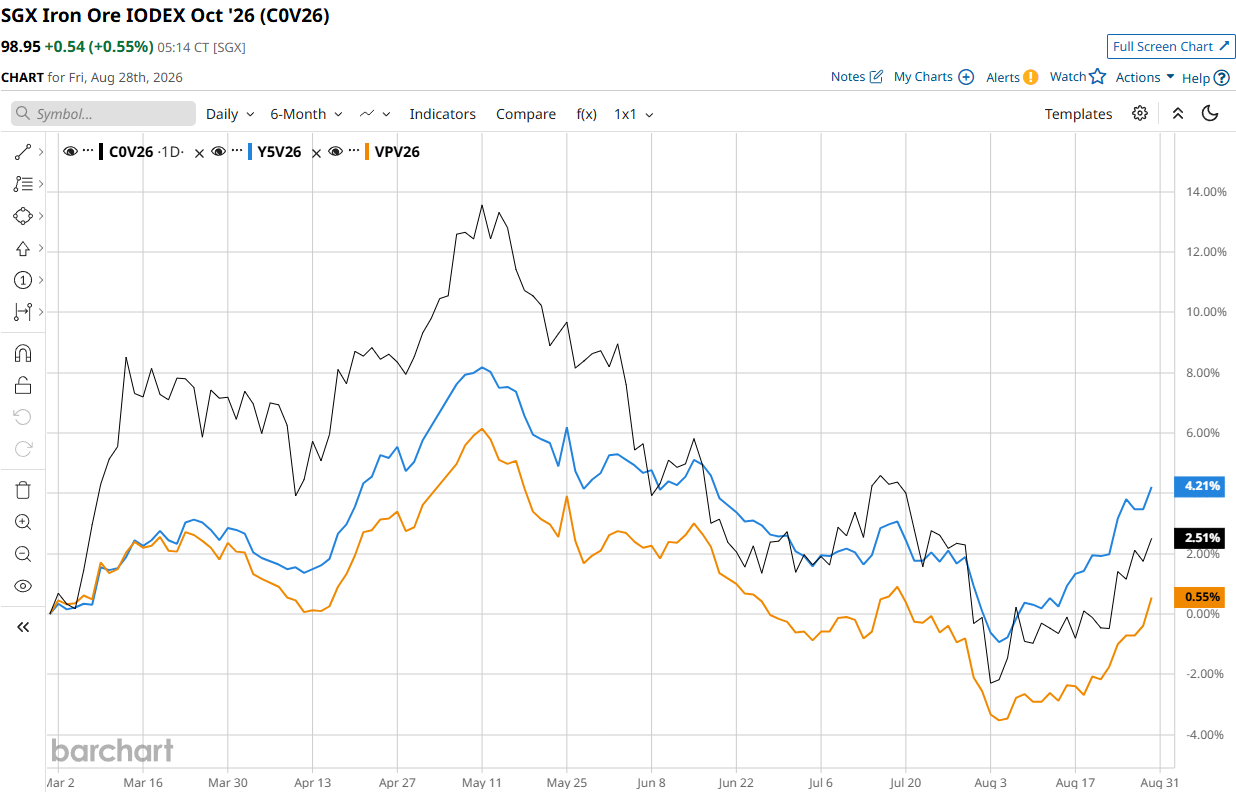Toggle visibility of the Y5V26 series
Viewport: 1236px width, 792px height.
[x=219, y=151]
